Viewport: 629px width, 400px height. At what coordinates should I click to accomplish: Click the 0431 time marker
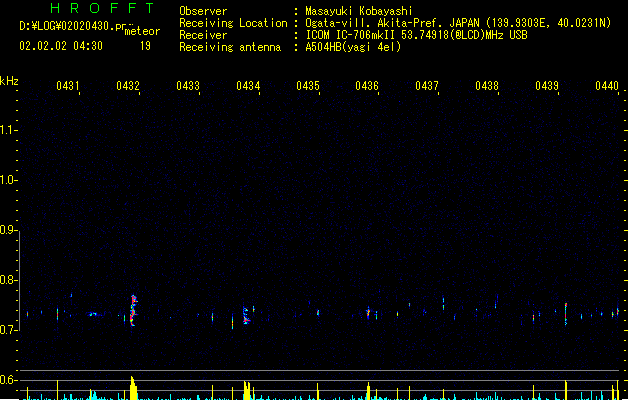tap(68, 86)
